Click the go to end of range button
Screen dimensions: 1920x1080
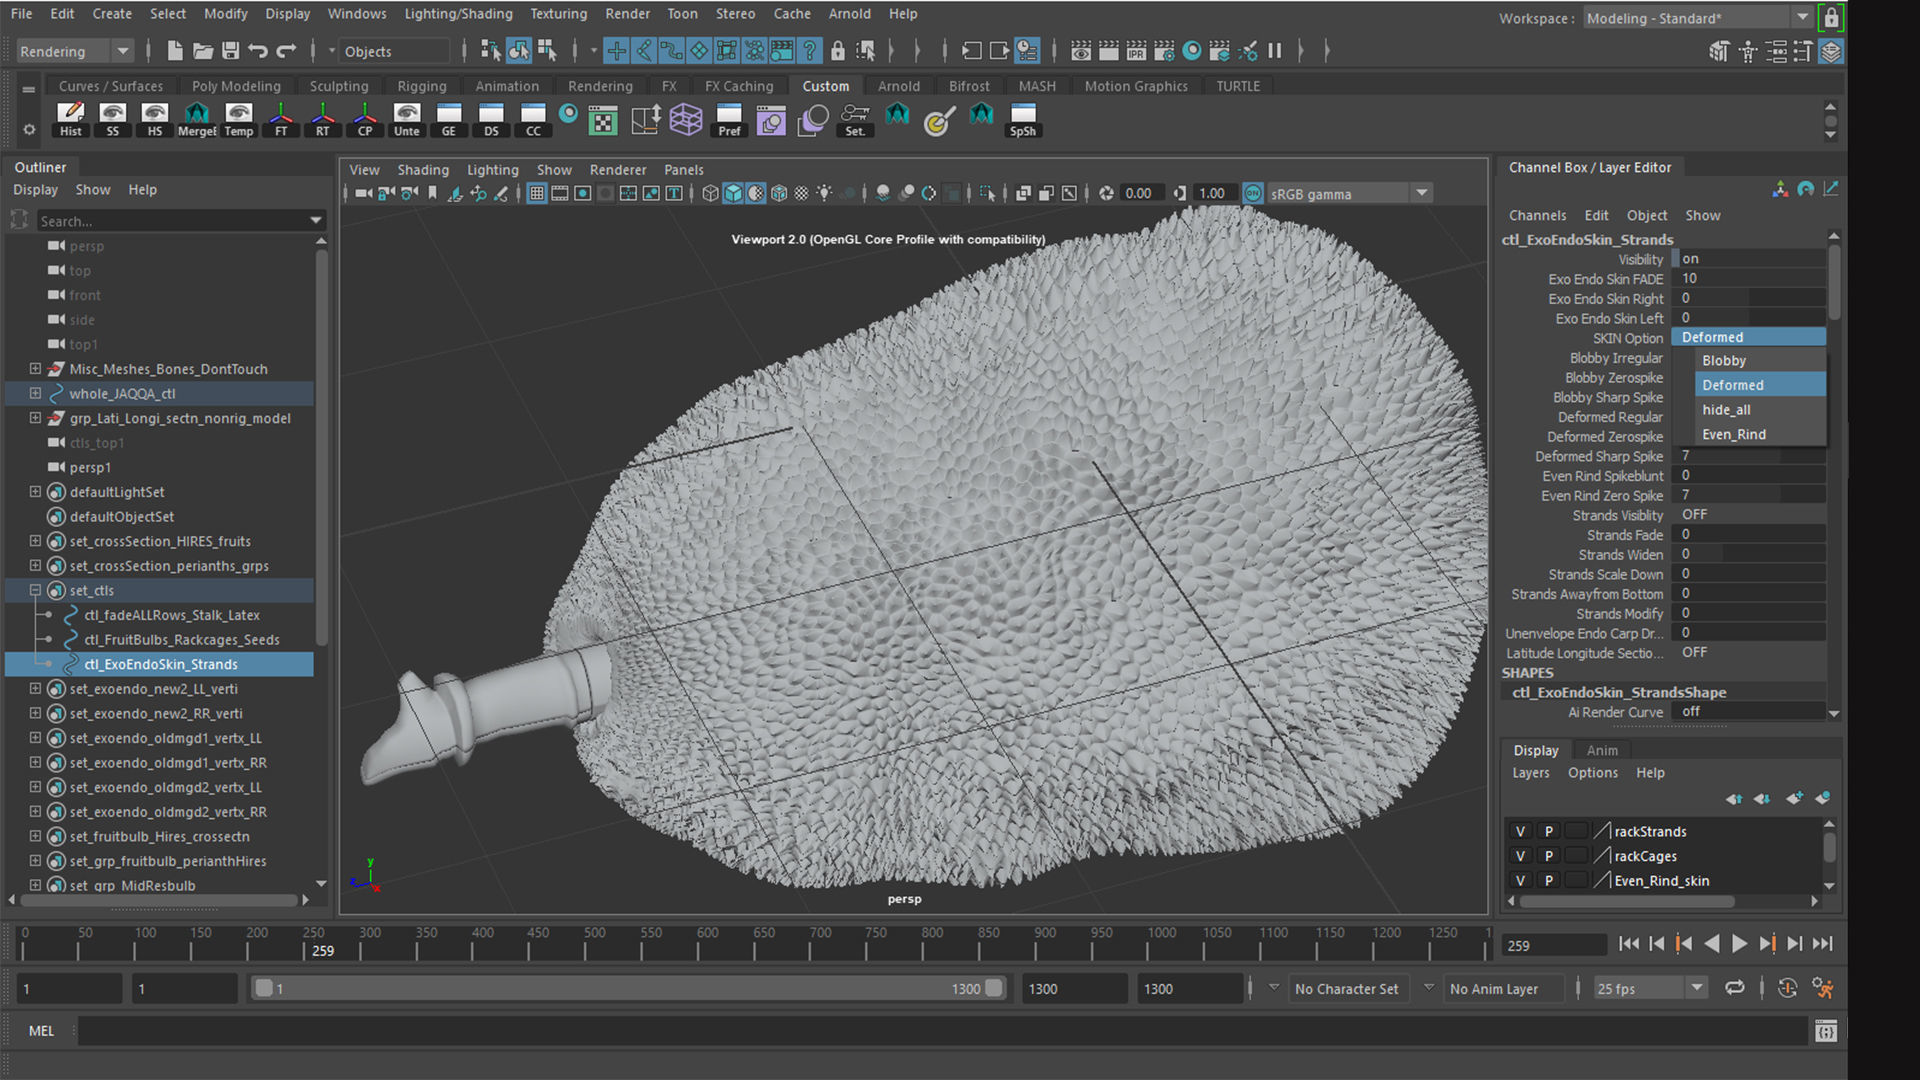[x=1822, y=944]
